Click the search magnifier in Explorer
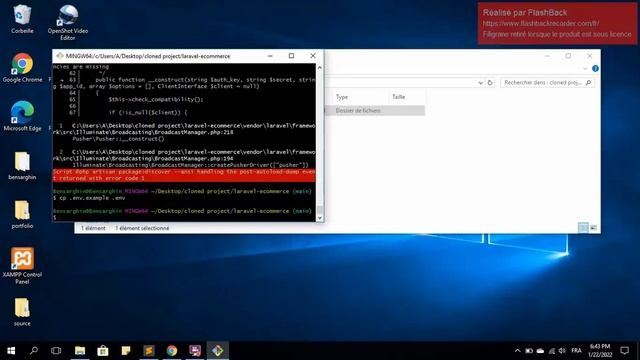Screen dimensions: 640x360 (588, 82)
